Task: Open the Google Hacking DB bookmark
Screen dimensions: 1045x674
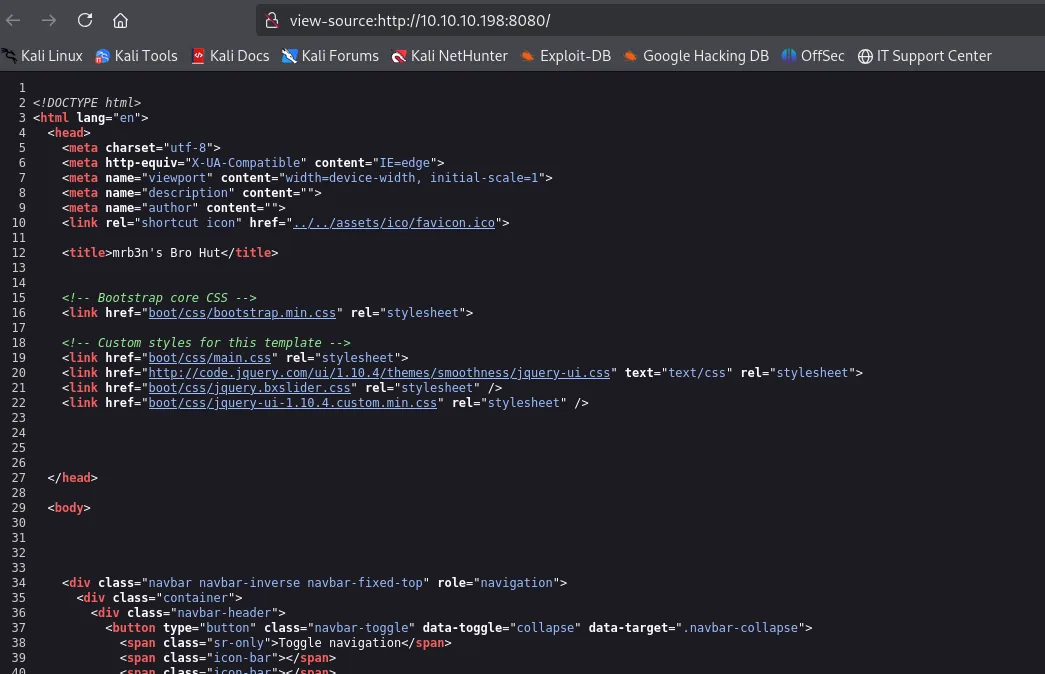Action: pyautogui.click(x=696, y=56)
